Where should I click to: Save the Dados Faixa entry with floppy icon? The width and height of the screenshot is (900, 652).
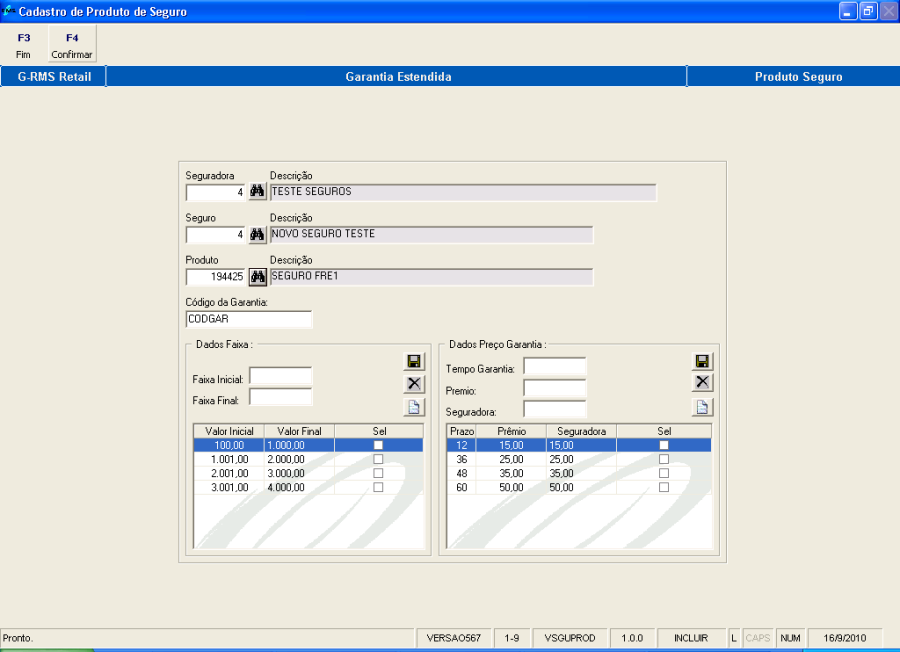pyautogui.click(x=414, y=361)
